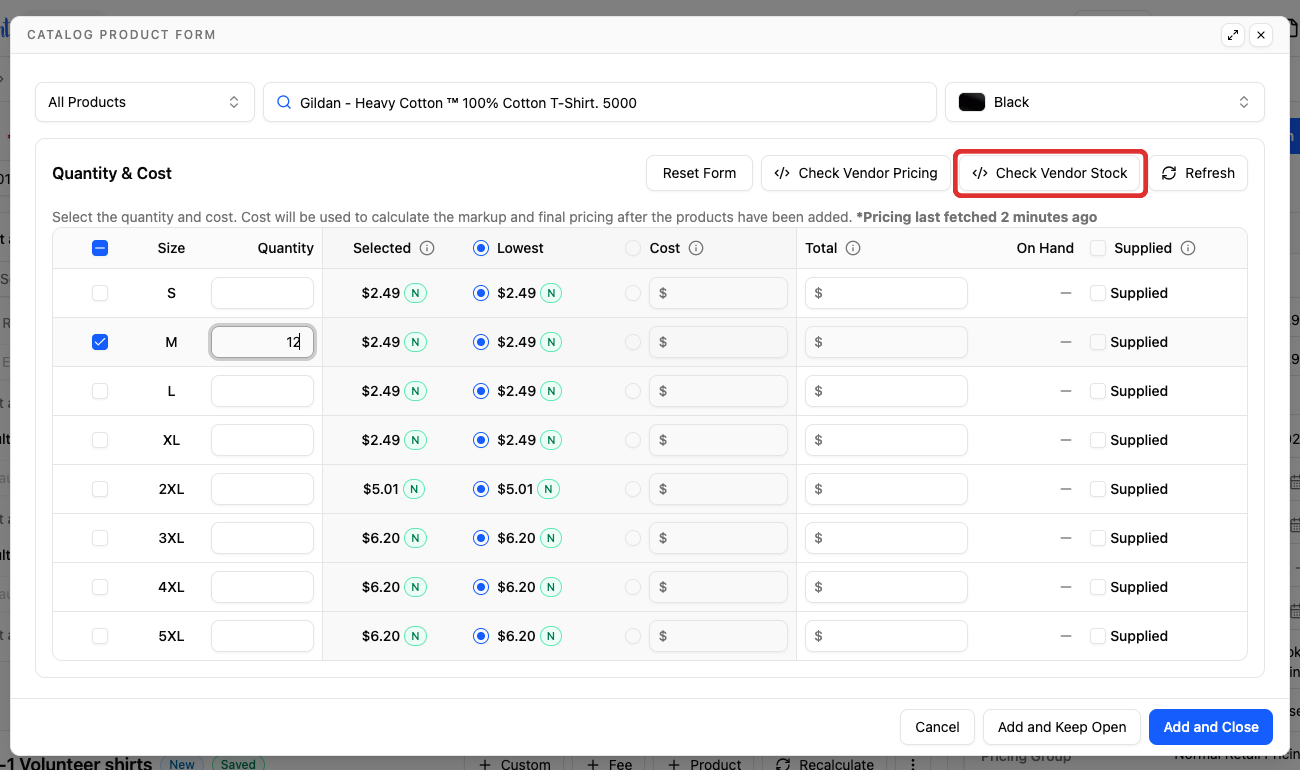Click the quantity field for size 2XL
This screenshot has height=770, width=1300.
click(262, 489)
